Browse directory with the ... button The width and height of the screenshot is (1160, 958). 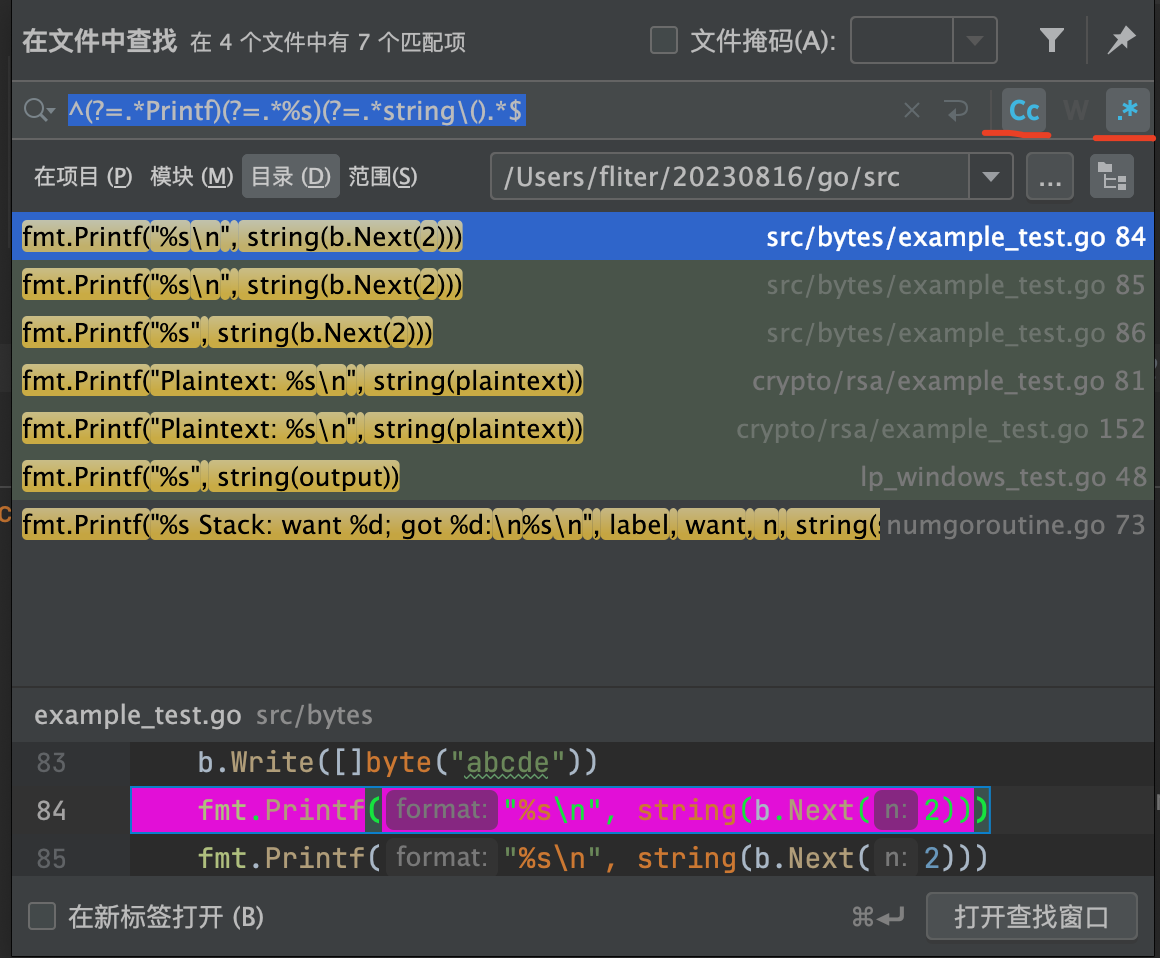click(x=1049, y=177)
